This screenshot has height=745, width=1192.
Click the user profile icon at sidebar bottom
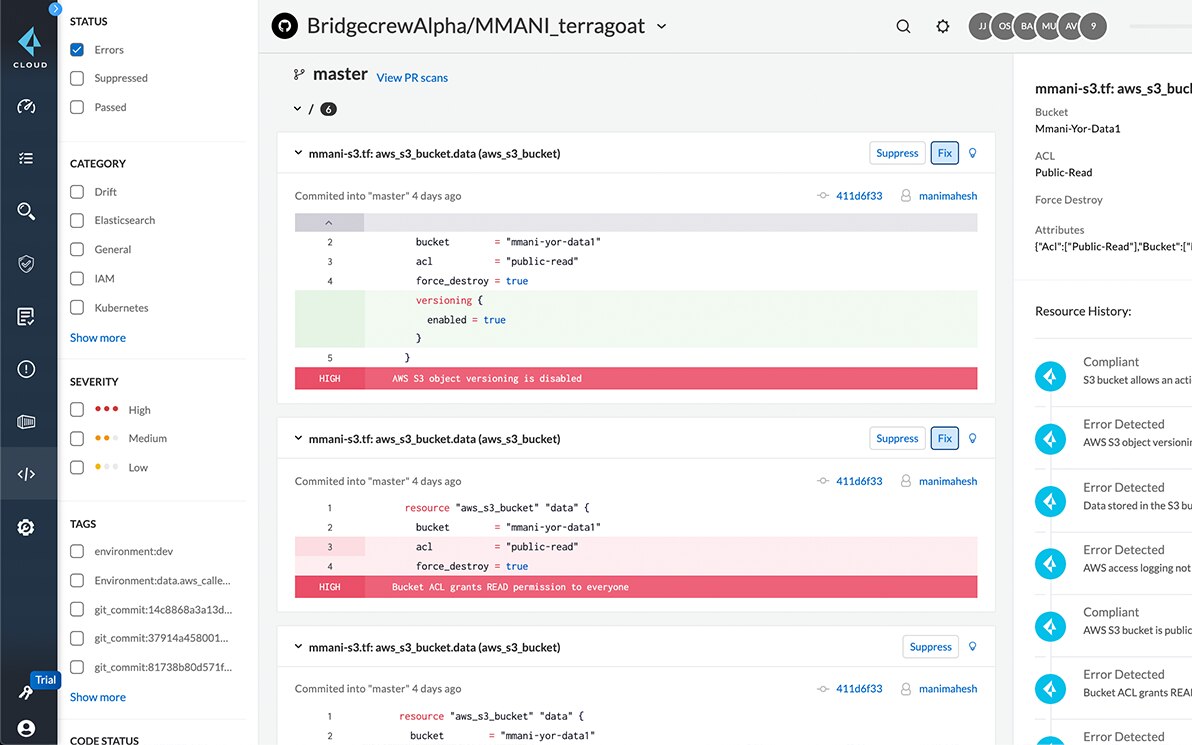(27, 728)
